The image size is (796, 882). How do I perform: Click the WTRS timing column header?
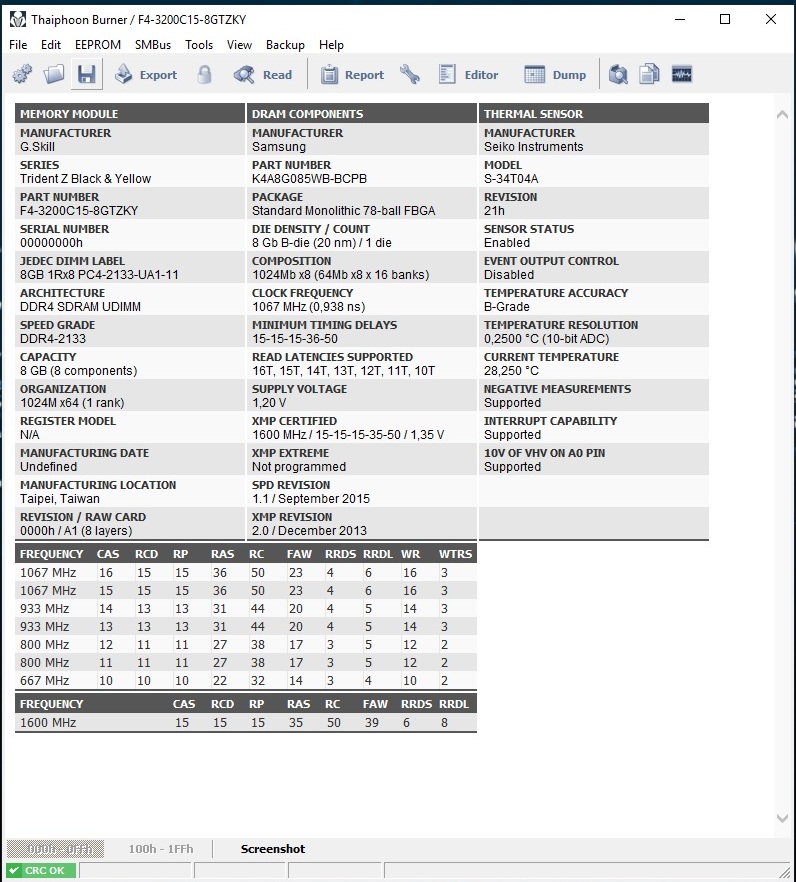[x=455, y=554]
